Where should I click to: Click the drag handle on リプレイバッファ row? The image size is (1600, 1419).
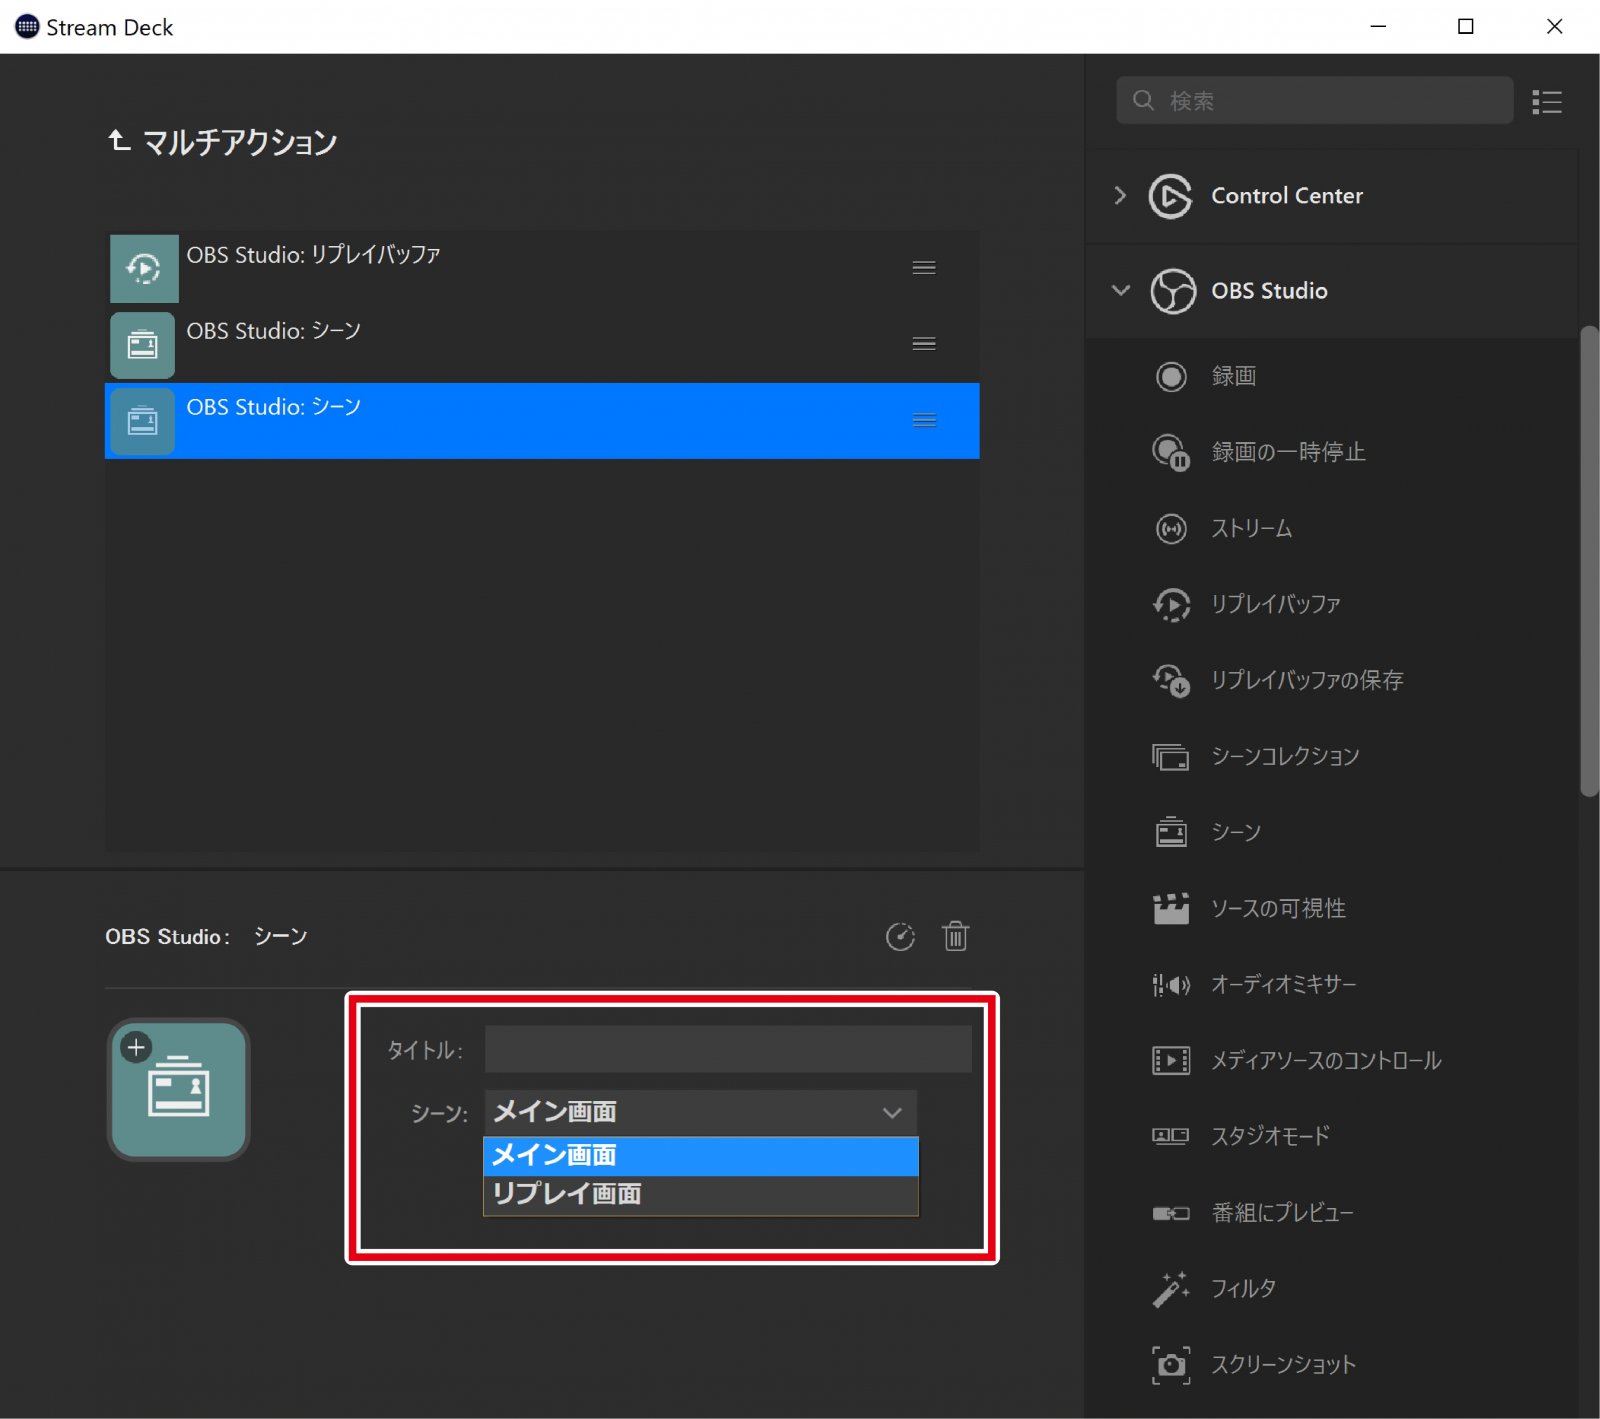click(x=924, y=267)
